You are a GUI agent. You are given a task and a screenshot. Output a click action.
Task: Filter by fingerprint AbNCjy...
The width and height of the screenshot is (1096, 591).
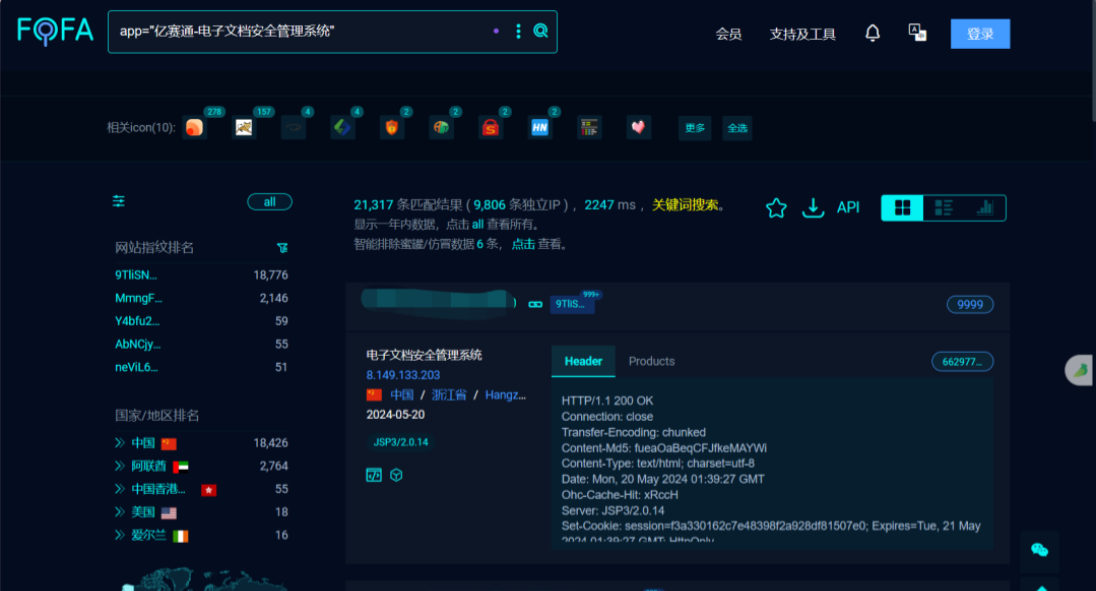coord(138,344)
